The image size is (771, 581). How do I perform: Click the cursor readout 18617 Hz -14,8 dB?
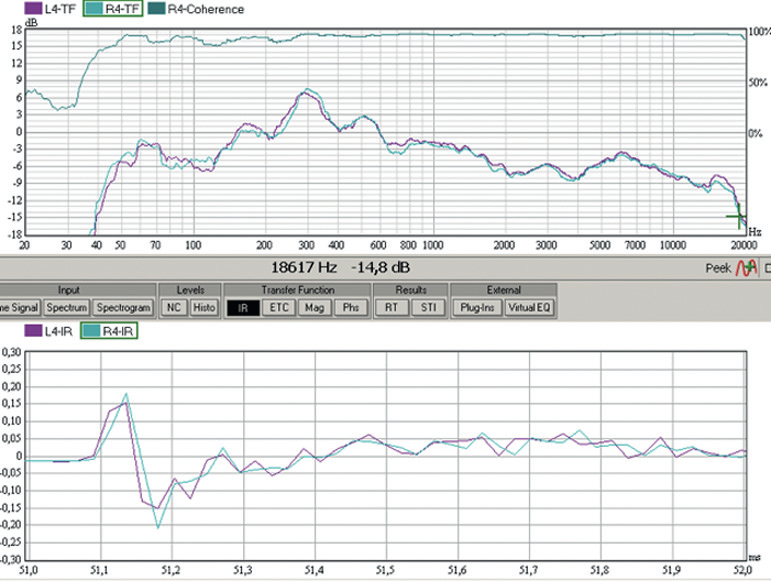coord(340,267)
